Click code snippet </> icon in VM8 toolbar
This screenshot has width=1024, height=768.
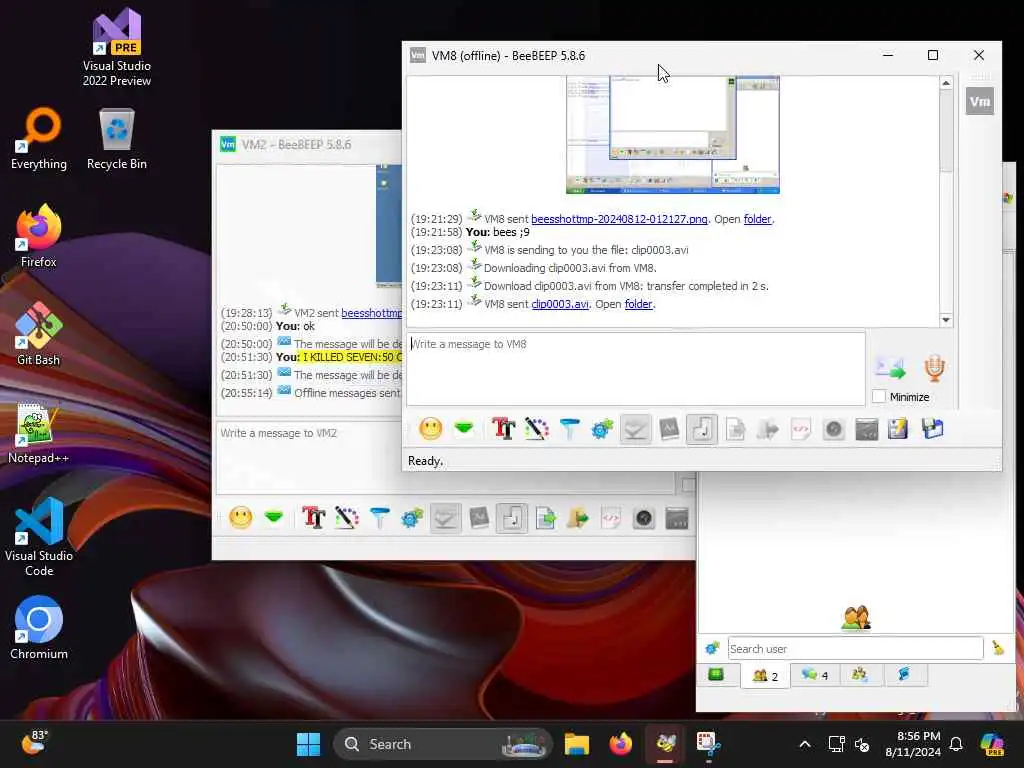[x=801, y=429]
